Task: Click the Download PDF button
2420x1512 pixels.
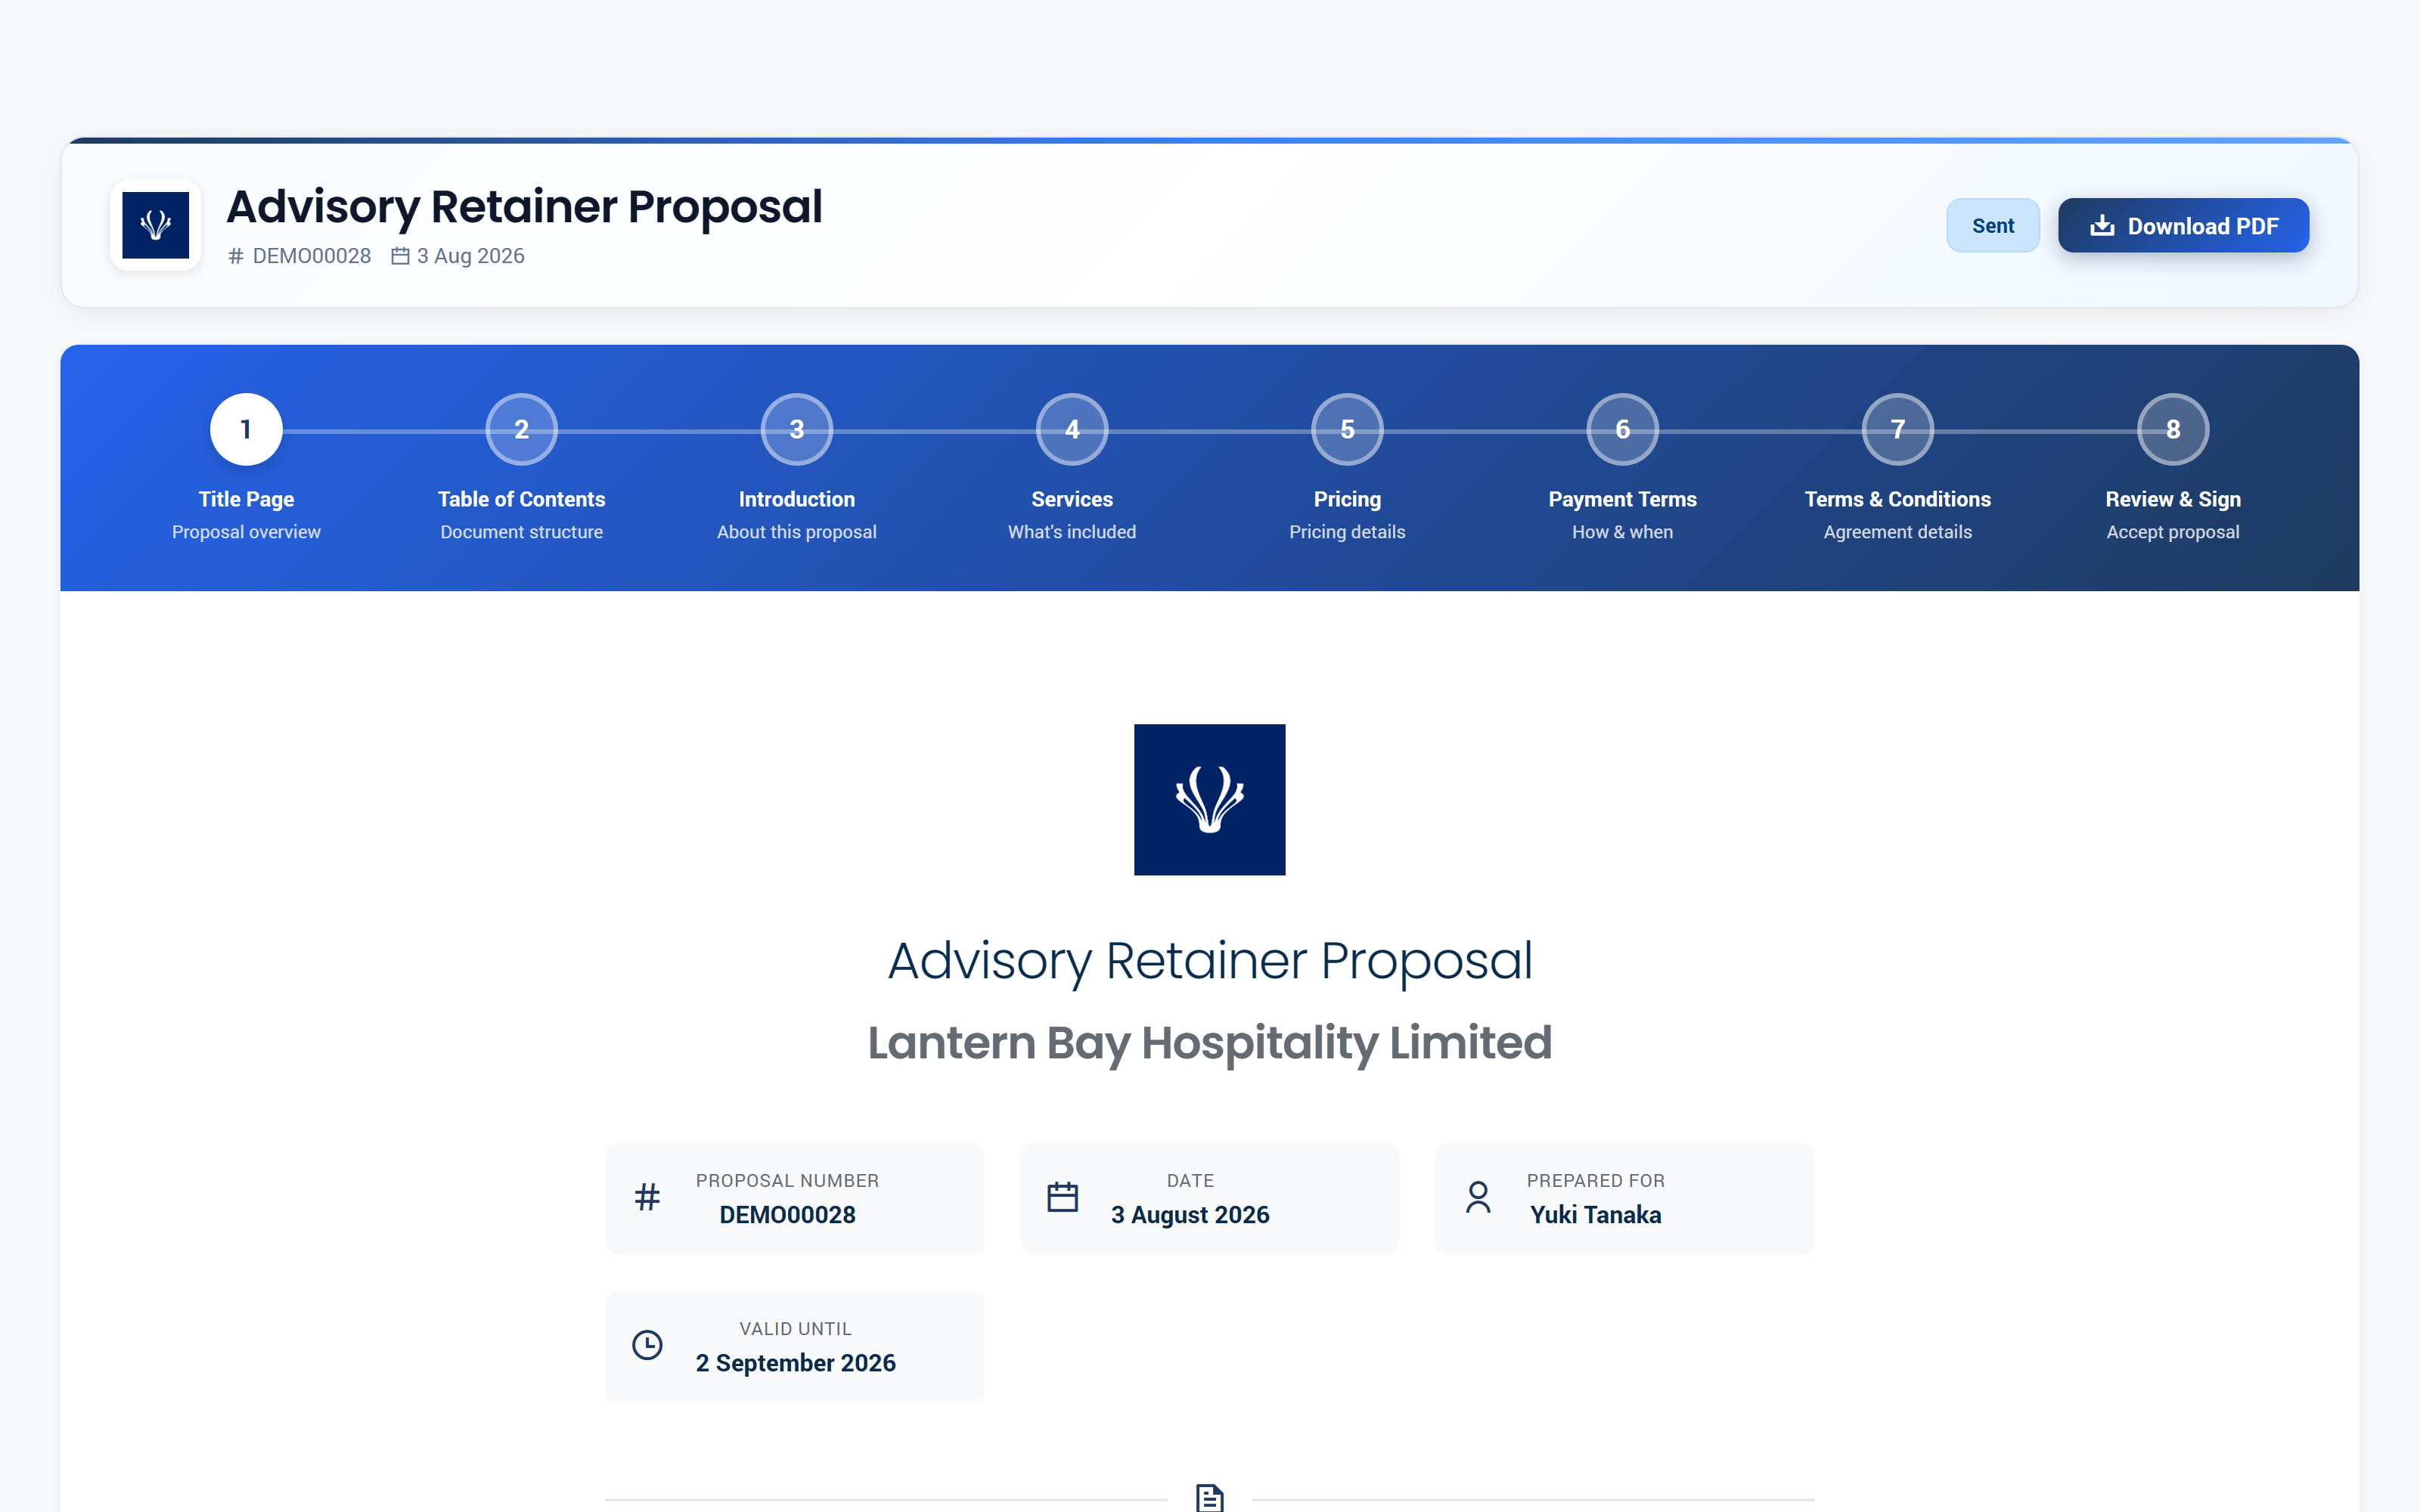Action: coord(2183,226)
